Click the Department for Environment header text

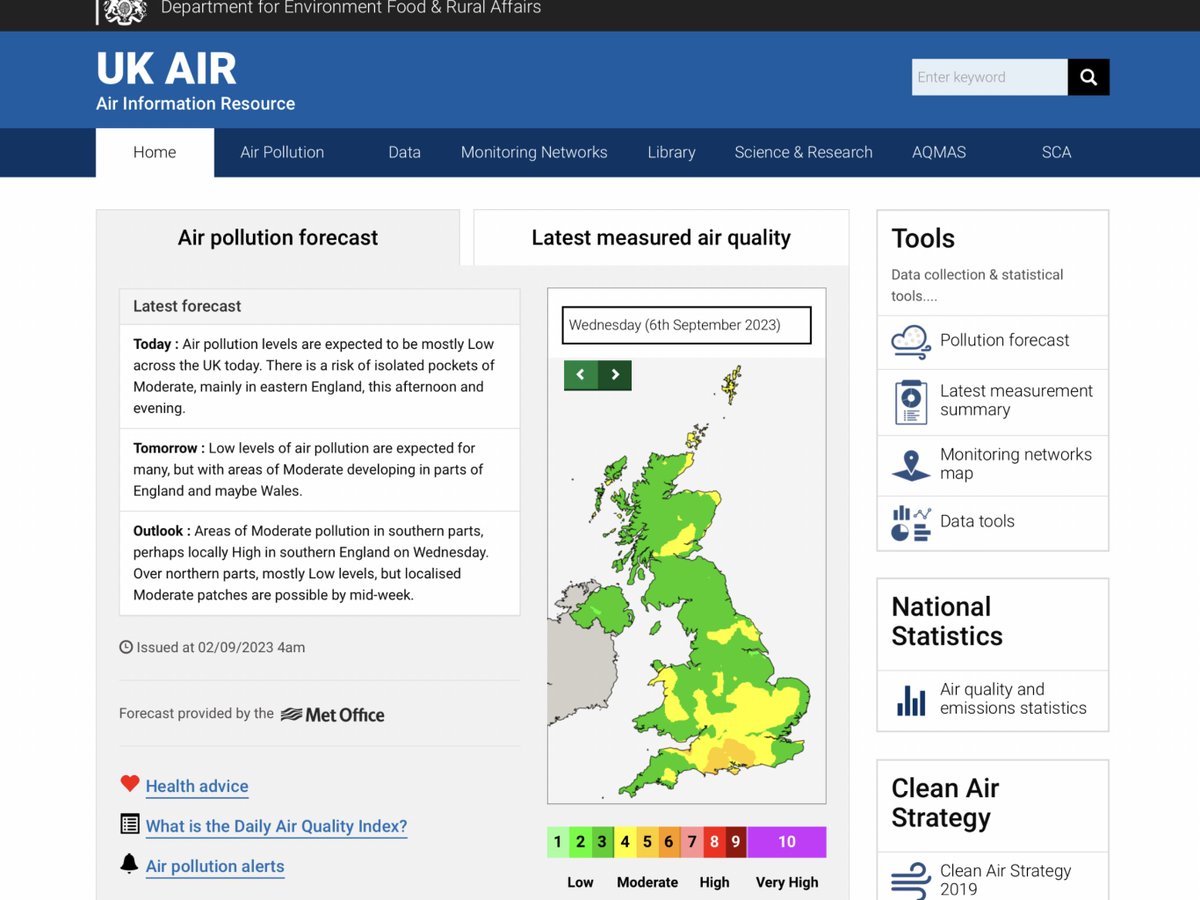[351, 8]
